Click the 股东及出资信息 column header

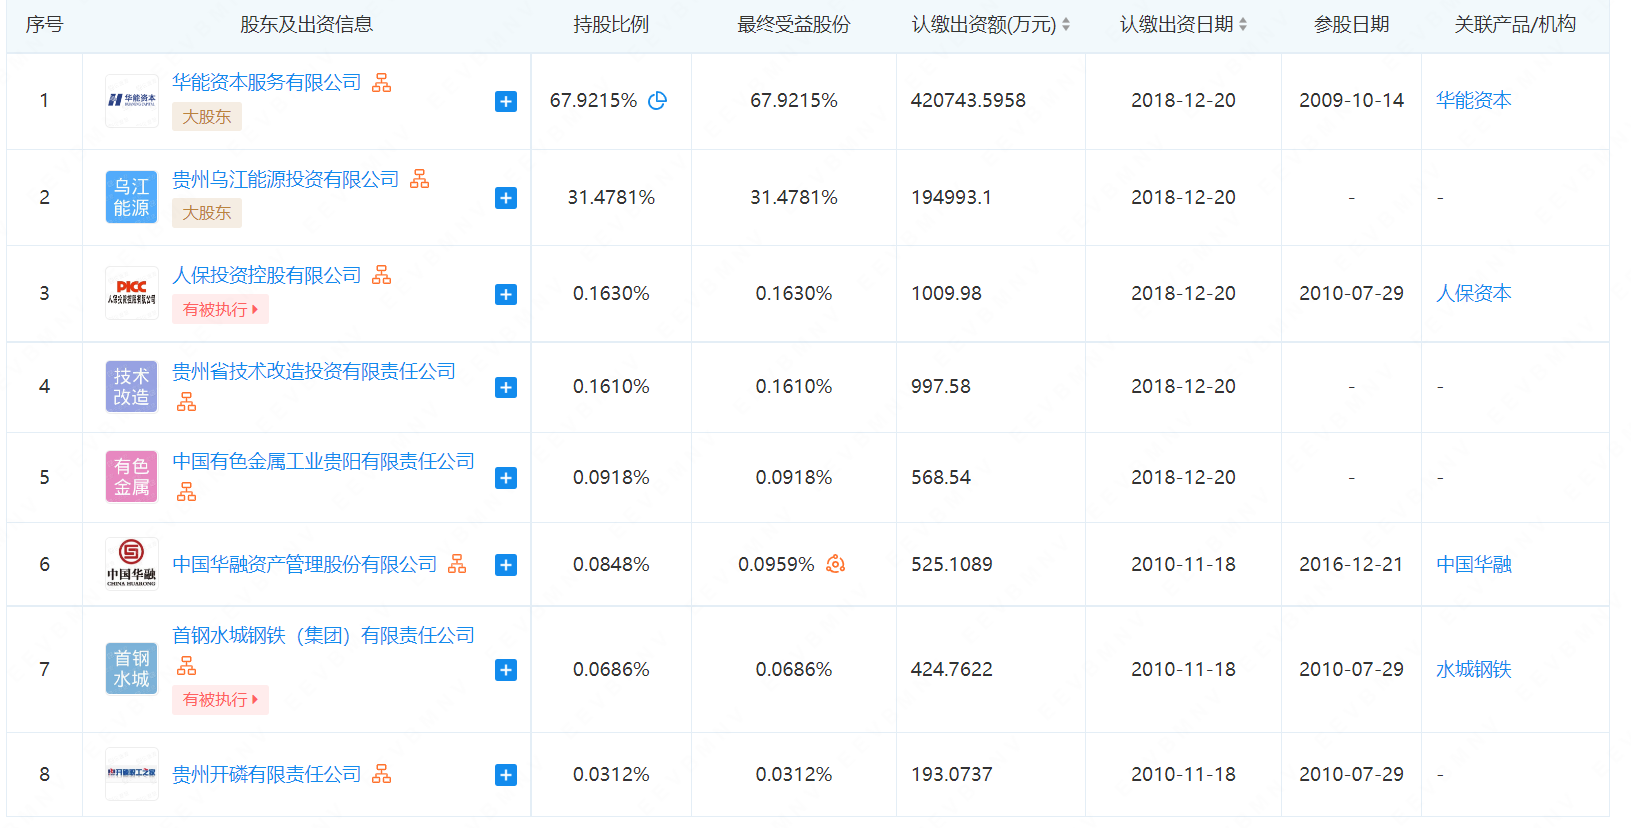306,25
